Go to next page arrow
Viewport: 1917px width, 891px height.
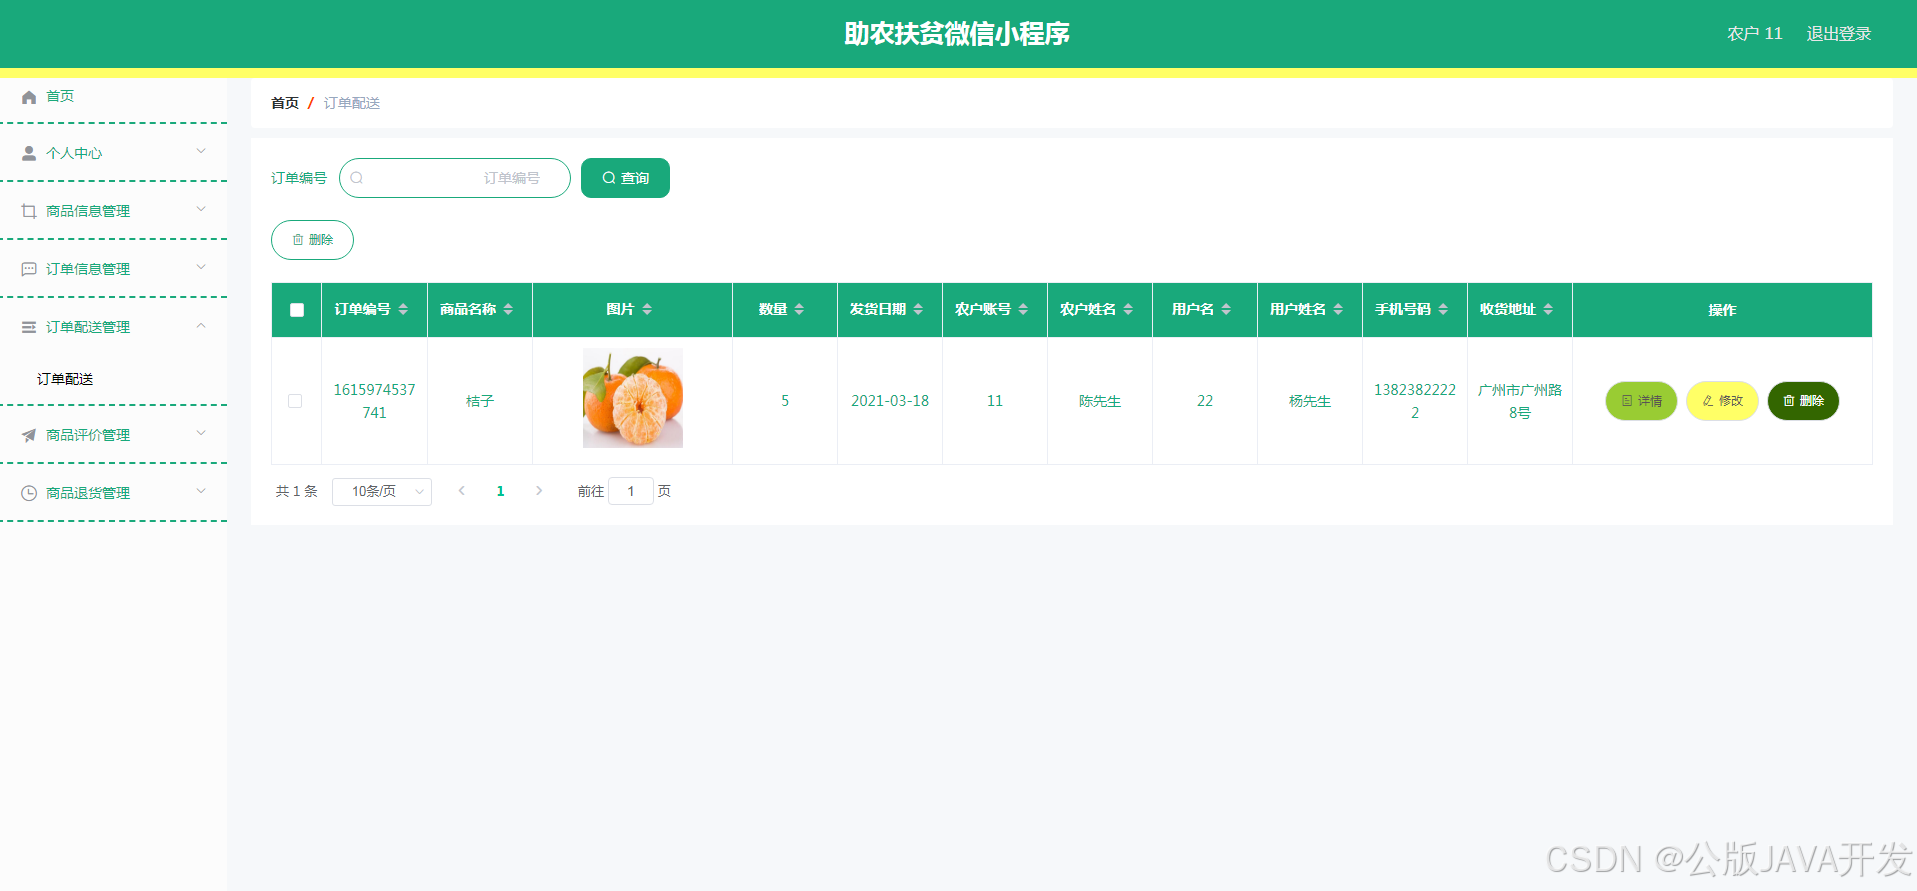point(539,491)
